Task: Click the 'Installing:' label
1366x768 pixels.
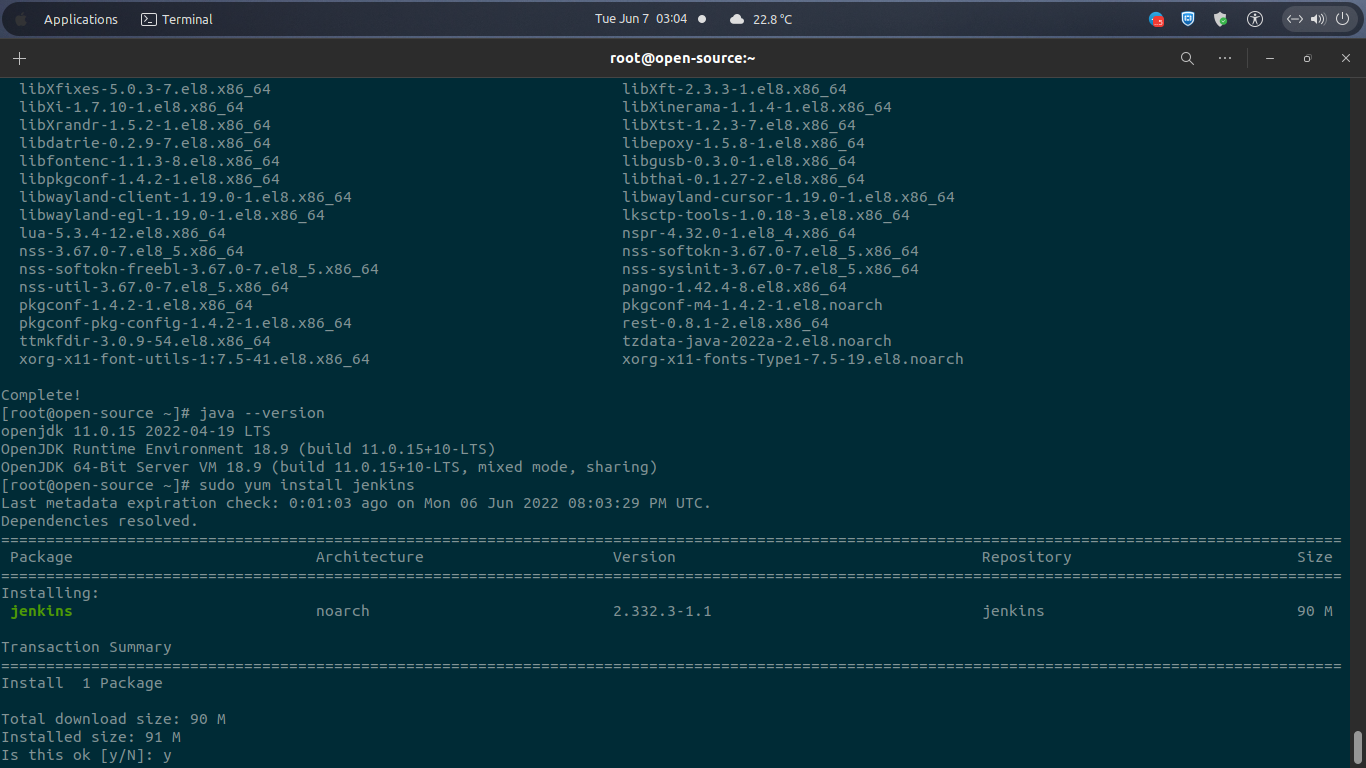Action: click(50, 593)
